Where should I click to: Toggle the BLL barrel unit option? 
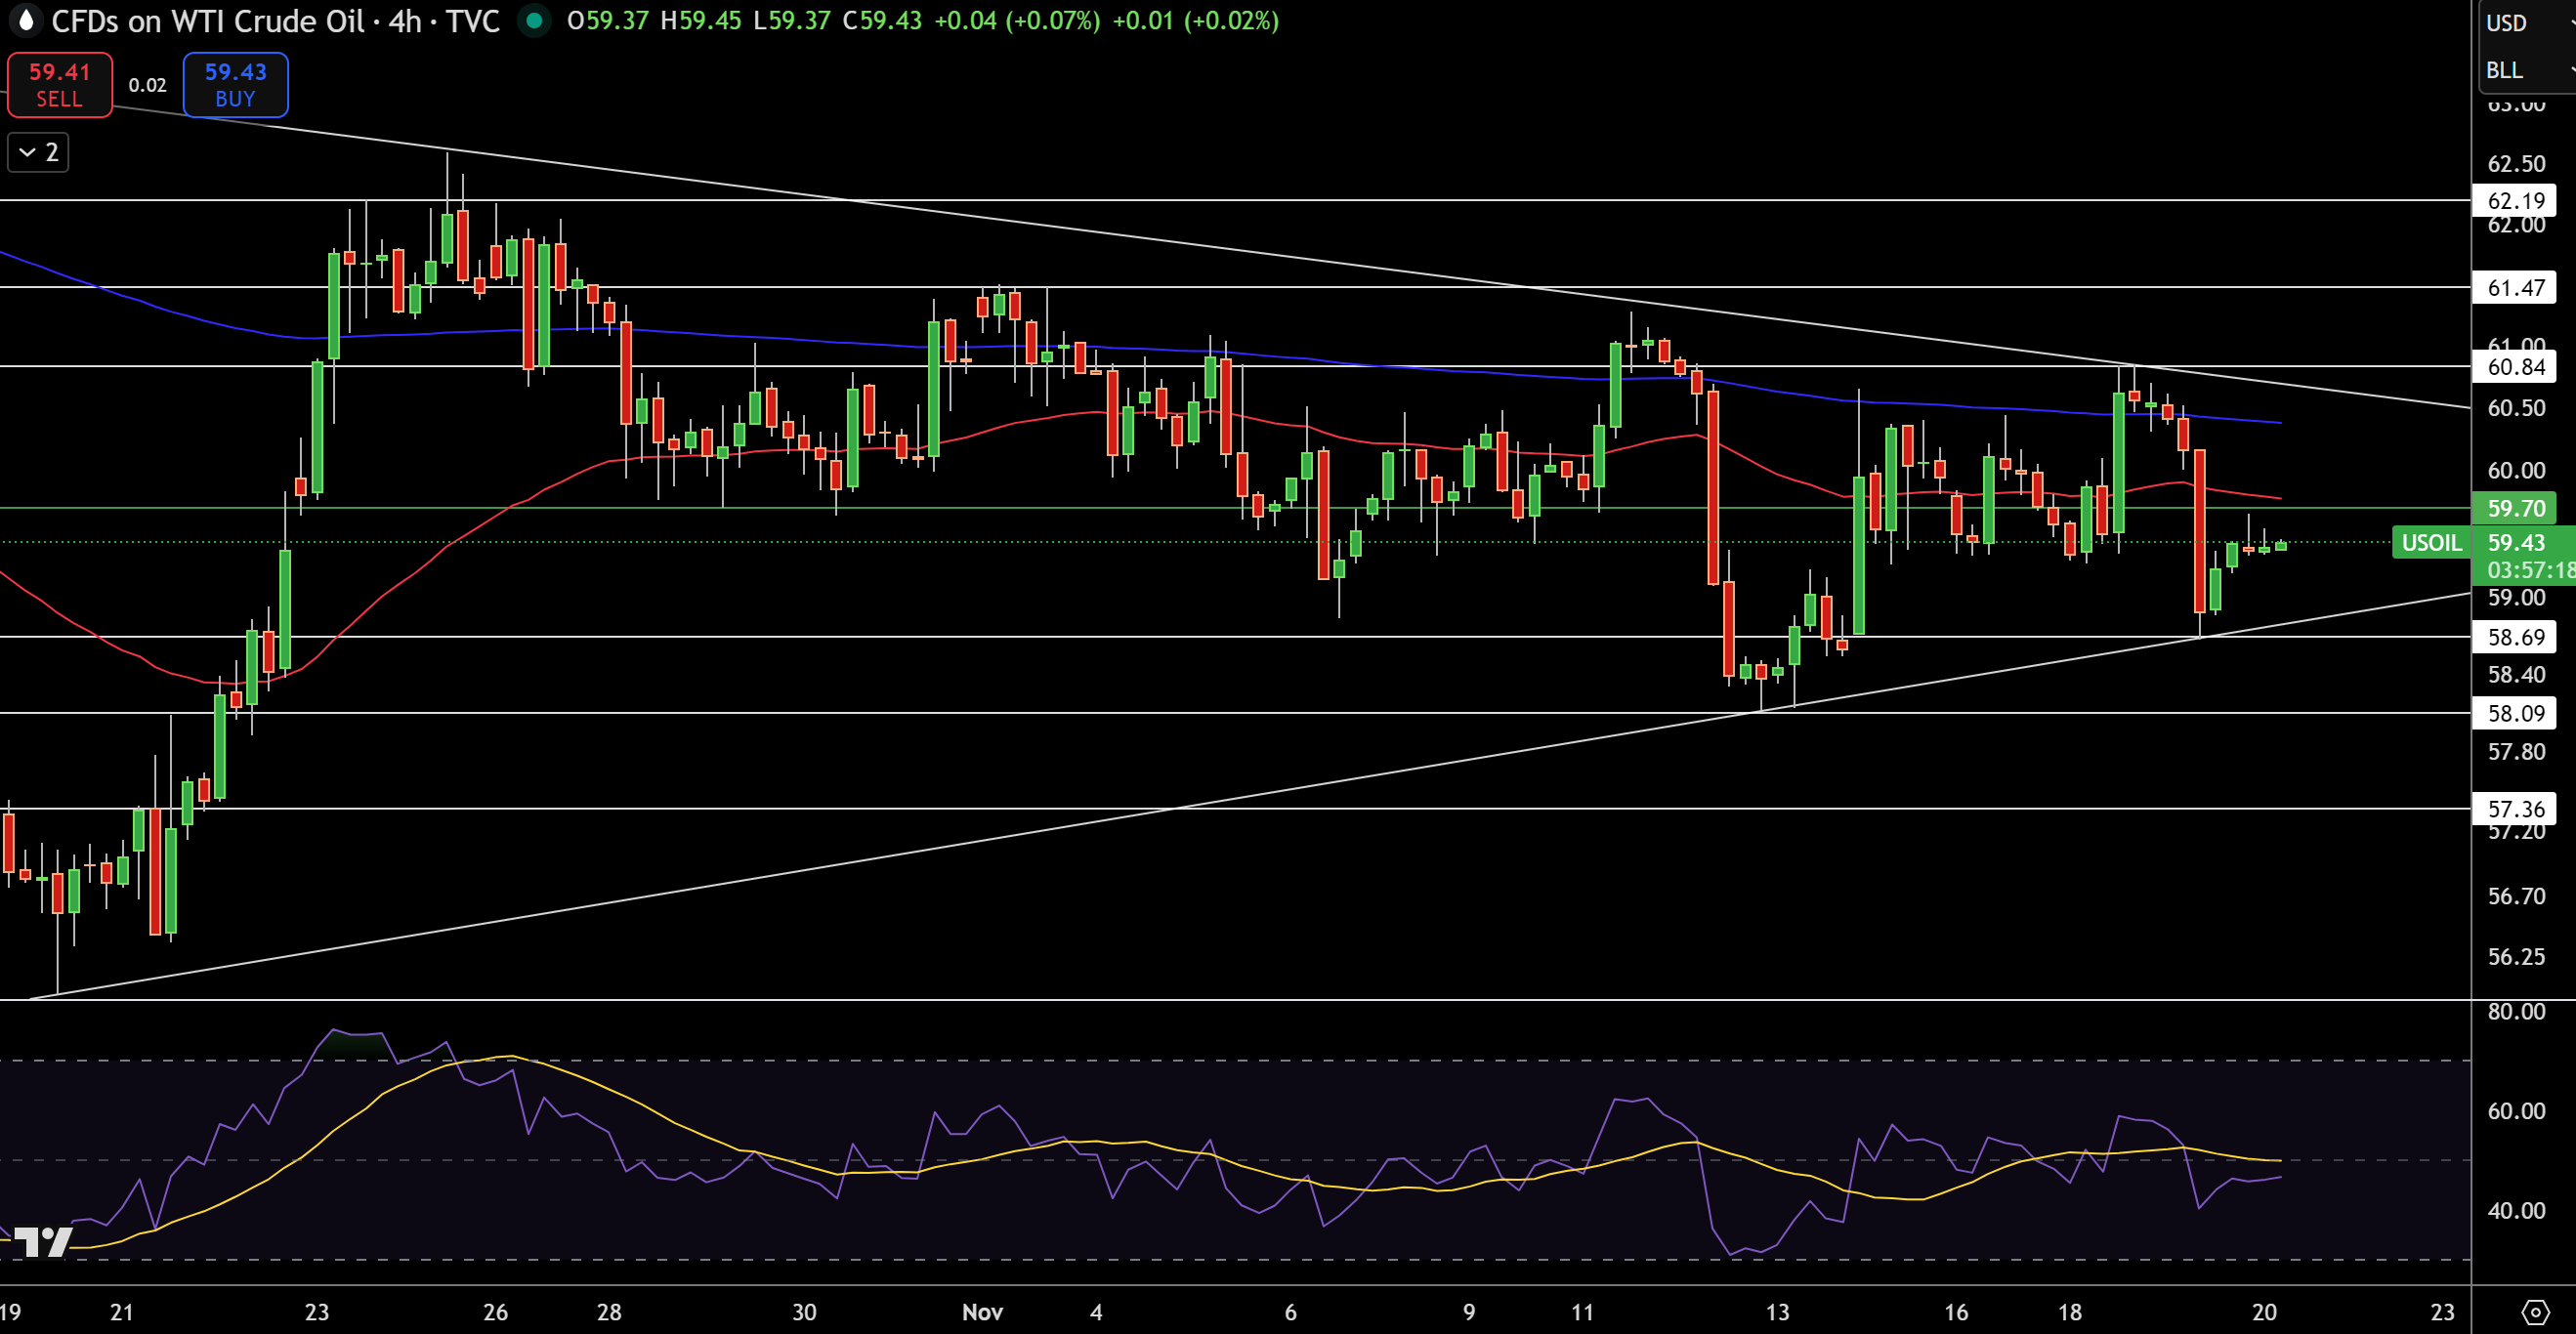point(2507,70)
